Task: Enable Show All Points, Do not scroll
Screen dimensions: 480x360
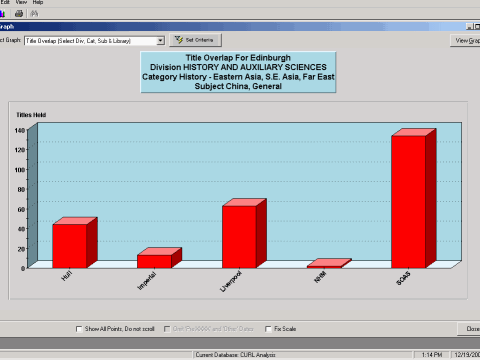Action: click(x=79, y=329)
